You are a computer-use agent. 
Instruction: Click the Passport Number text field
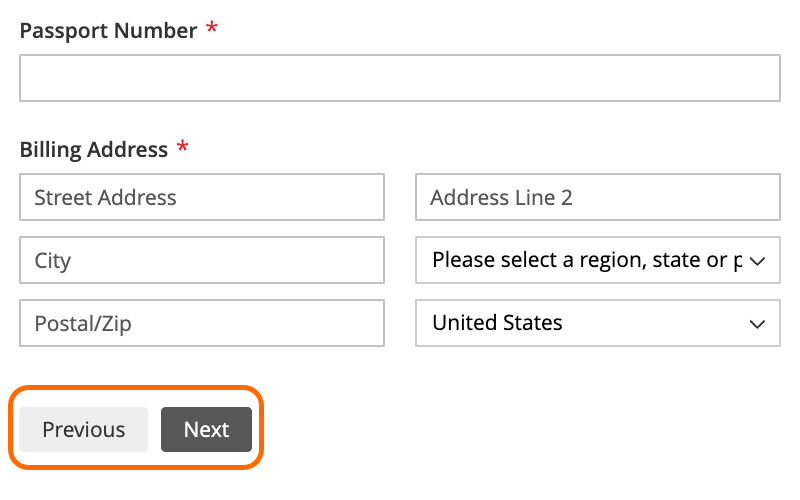coord(399,78)
